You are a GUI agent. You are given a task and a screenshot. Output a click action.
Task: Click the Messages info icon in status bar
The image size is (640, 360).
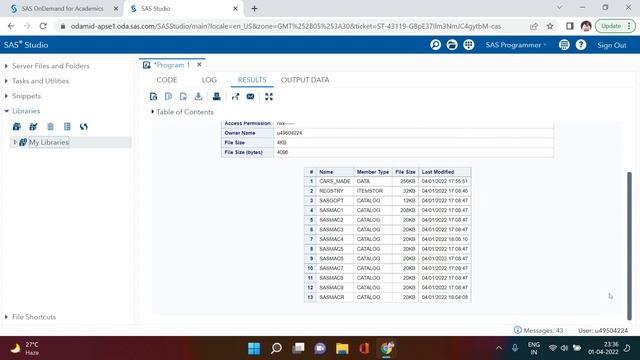pyautogui.click(x=518, y=330)
